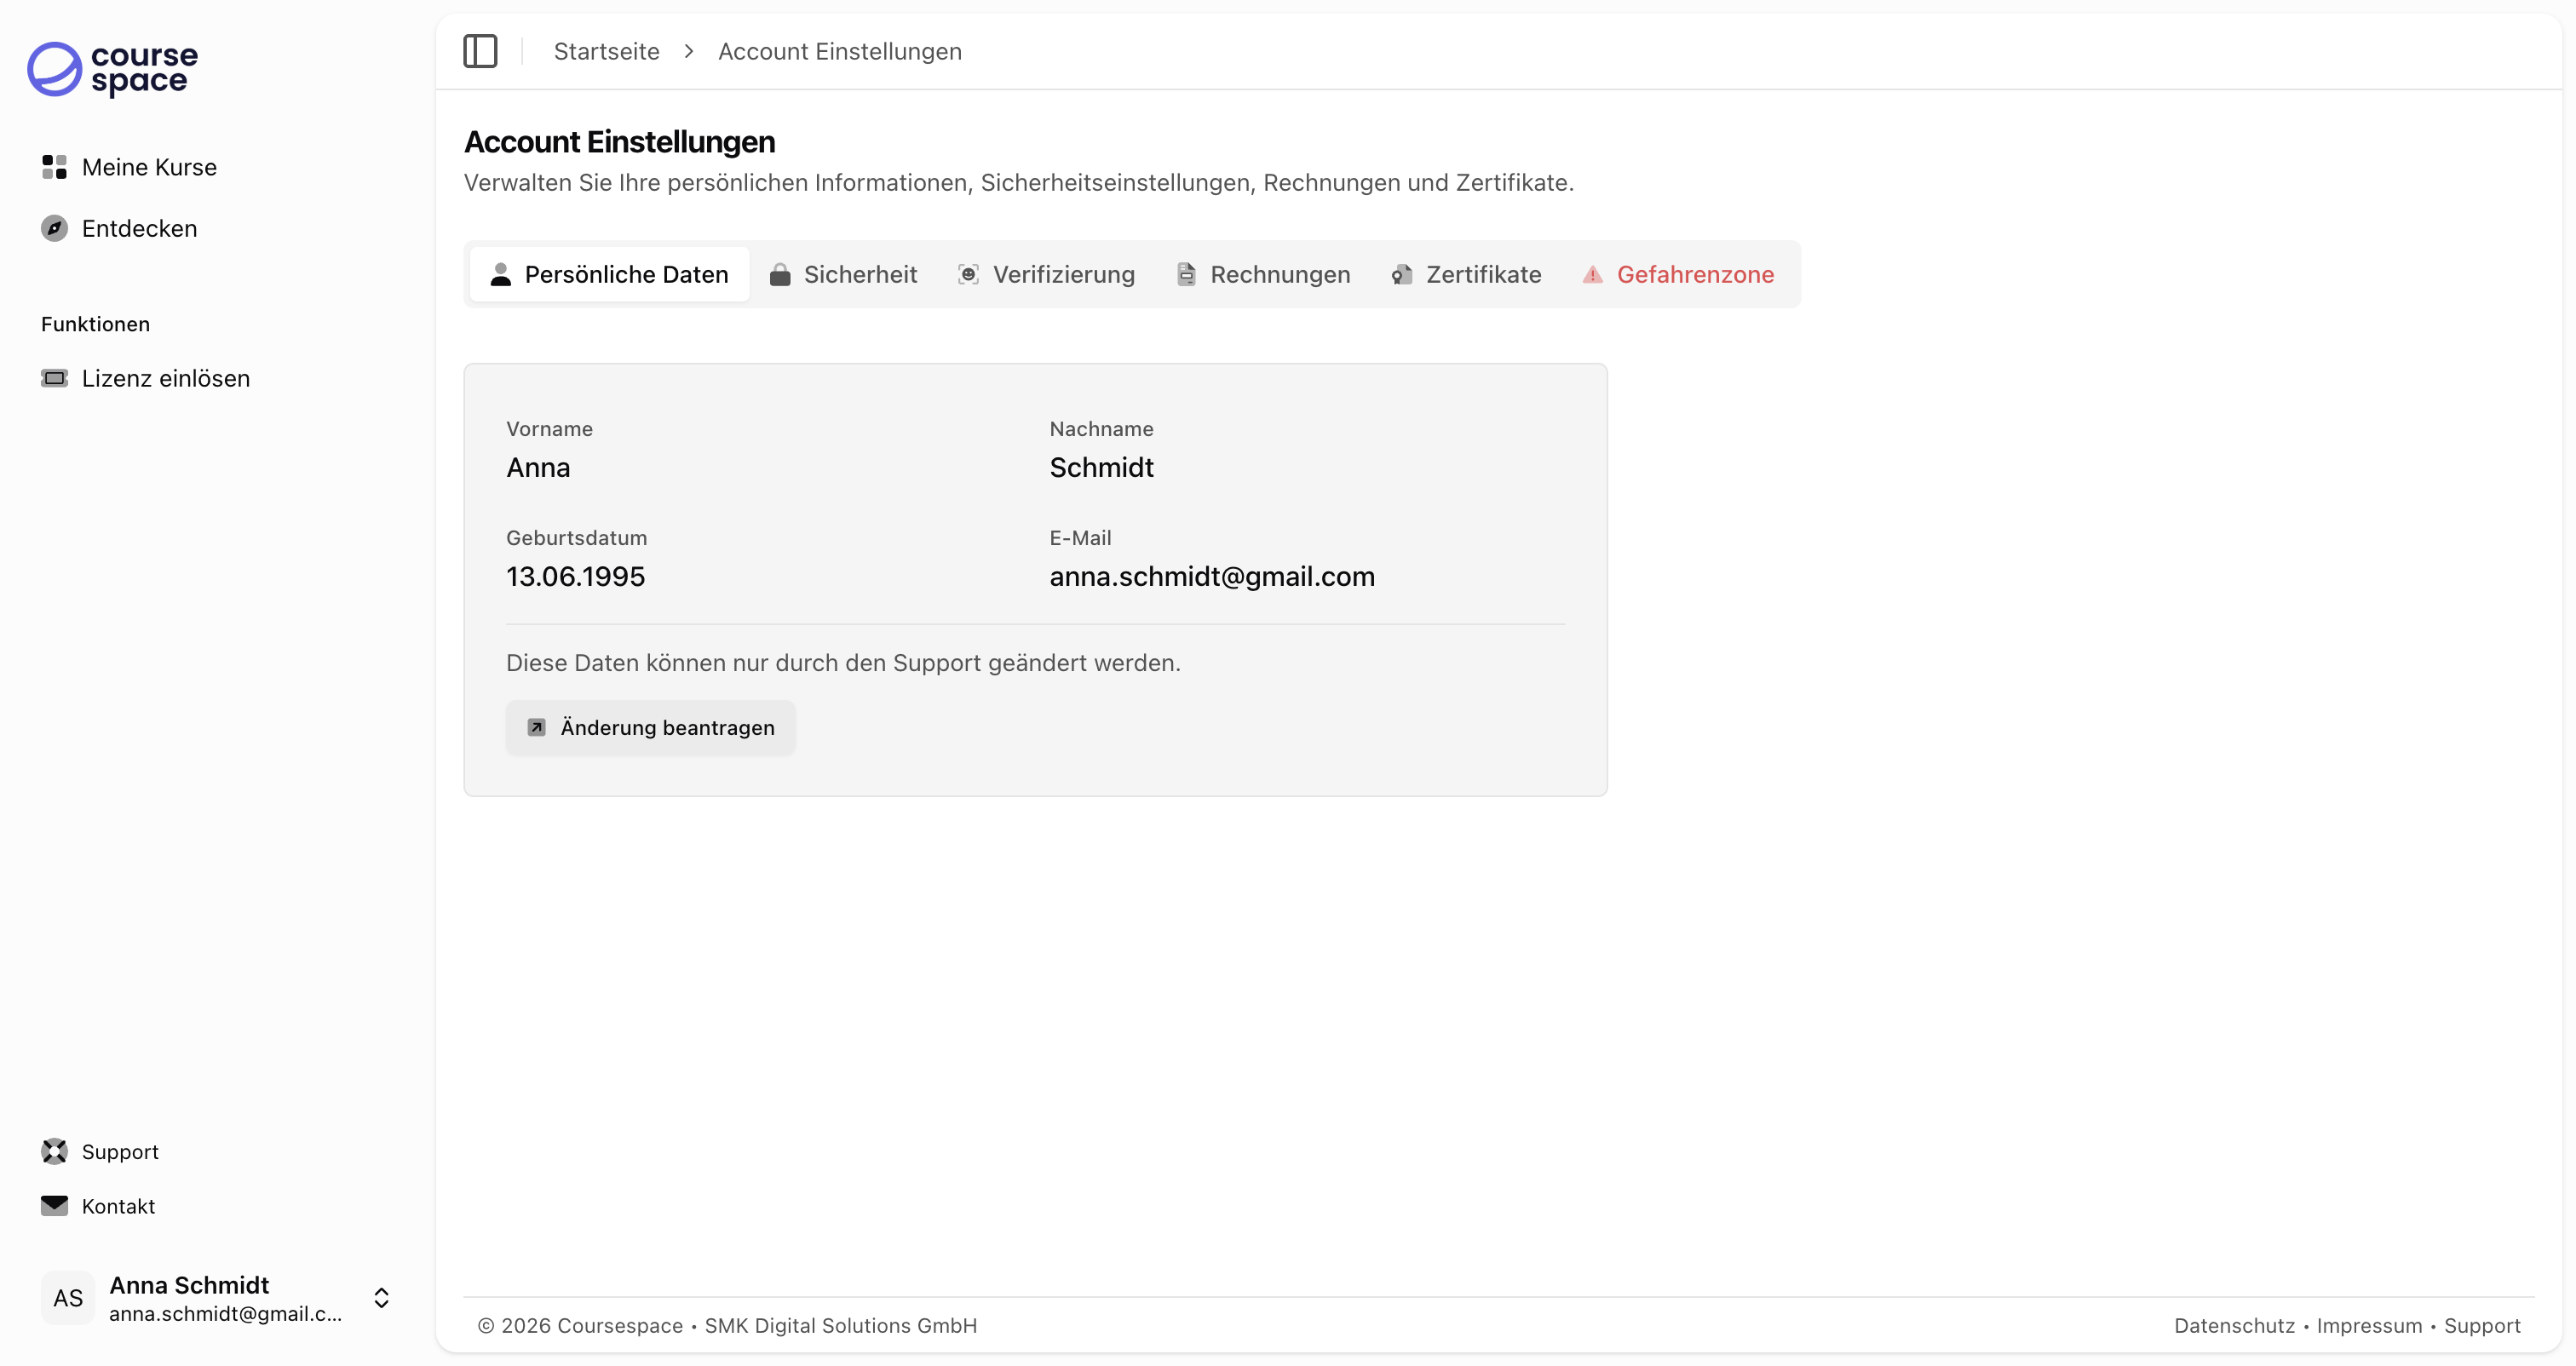Select the Persönliche Daten tab

click(609, 274)
